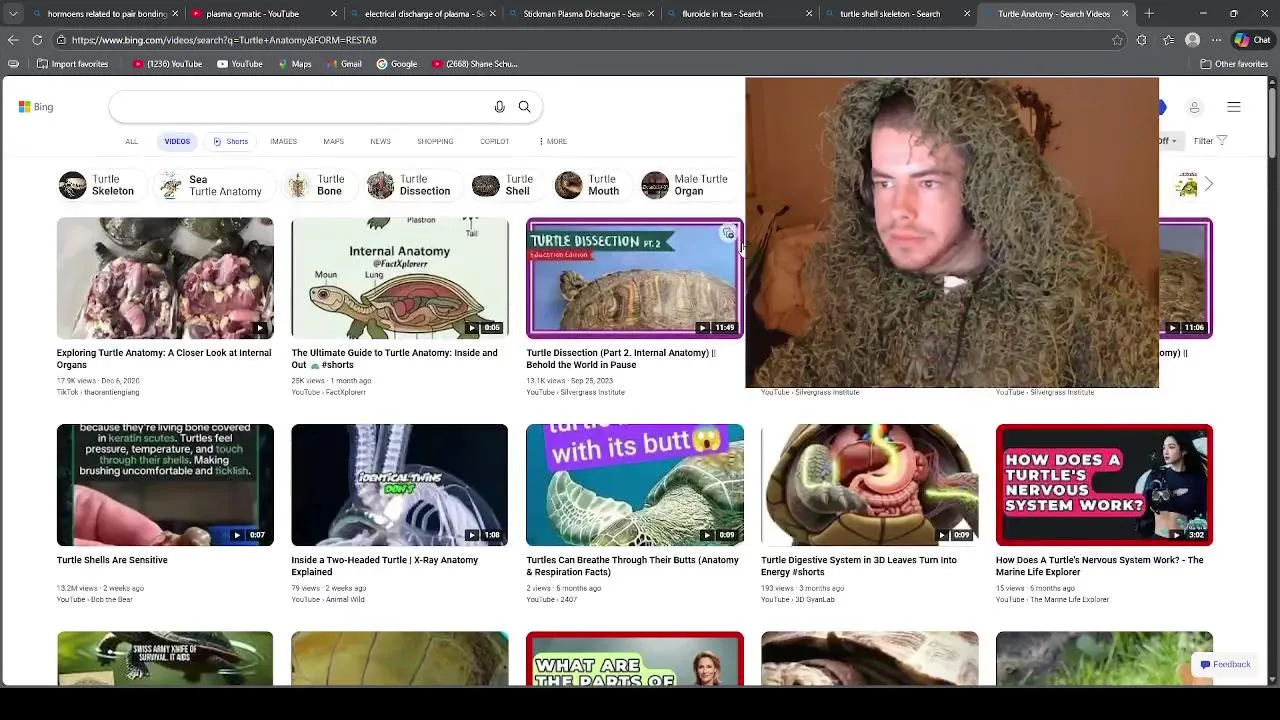This screenshot has height=720, width=1280.
Task: Open the Other favorites folder
Action: 1234,64
